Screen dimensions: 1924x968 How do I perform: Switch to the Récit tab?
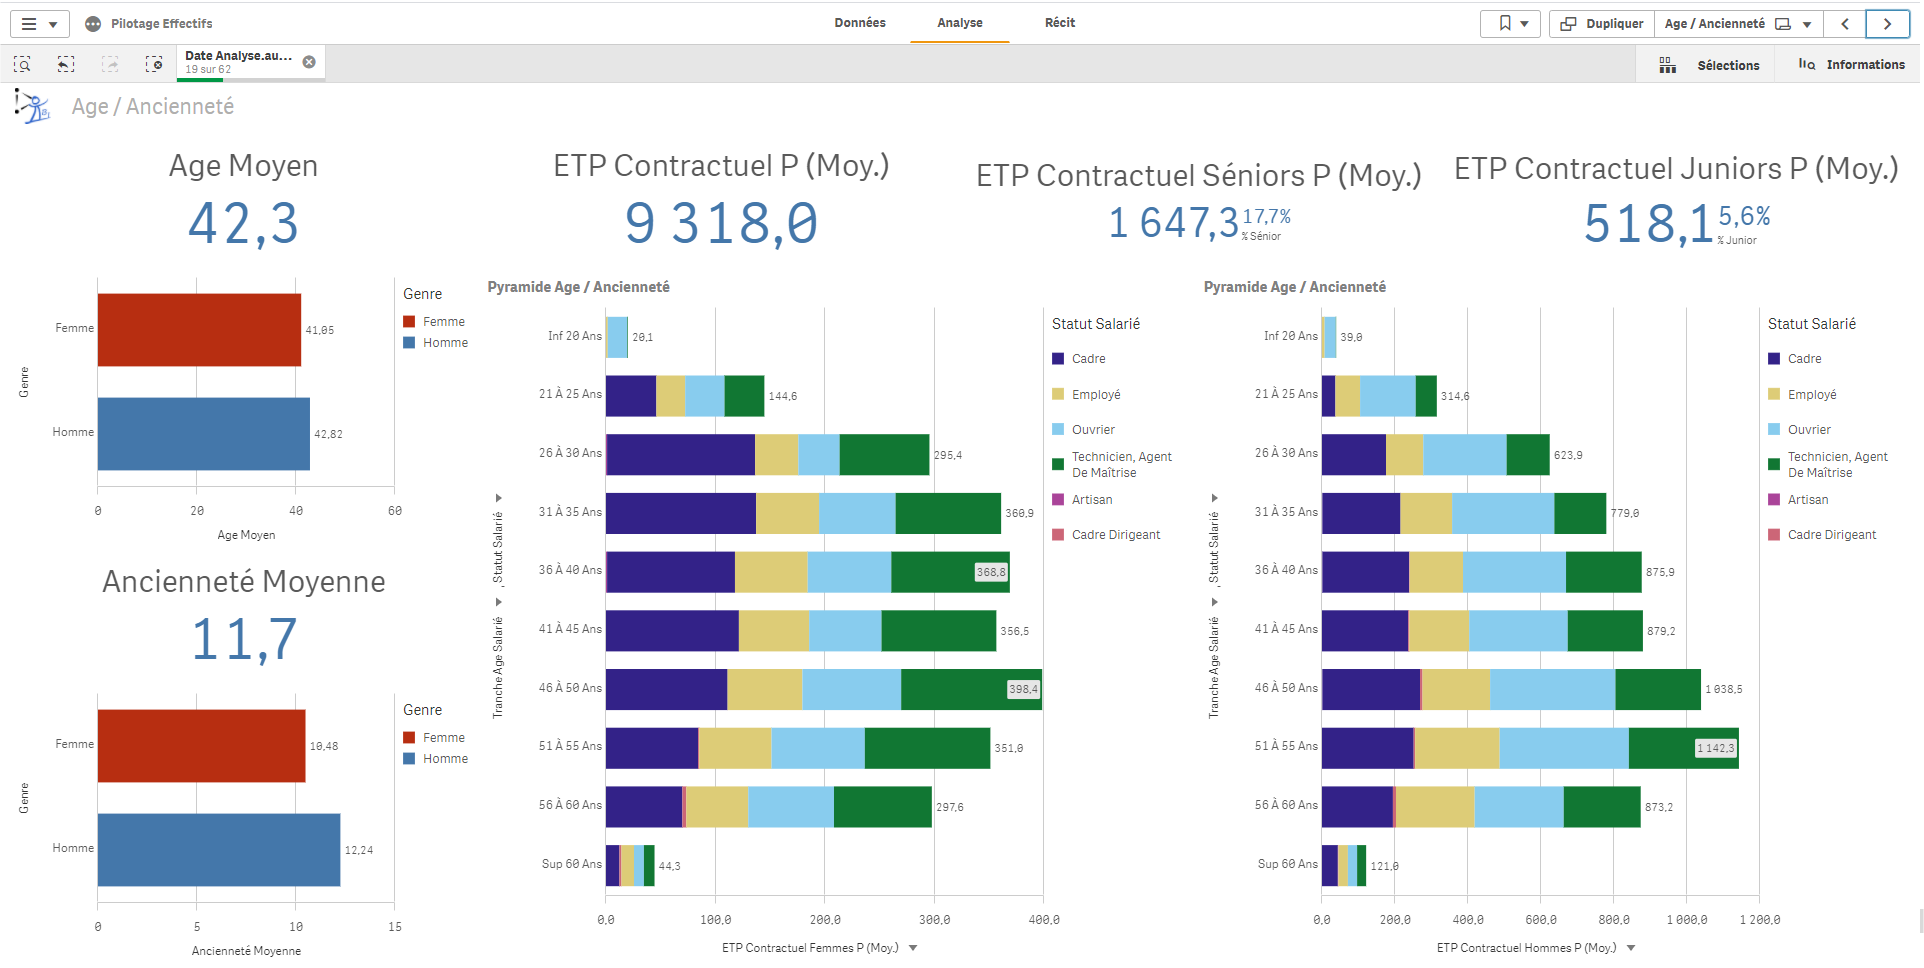1060,22
